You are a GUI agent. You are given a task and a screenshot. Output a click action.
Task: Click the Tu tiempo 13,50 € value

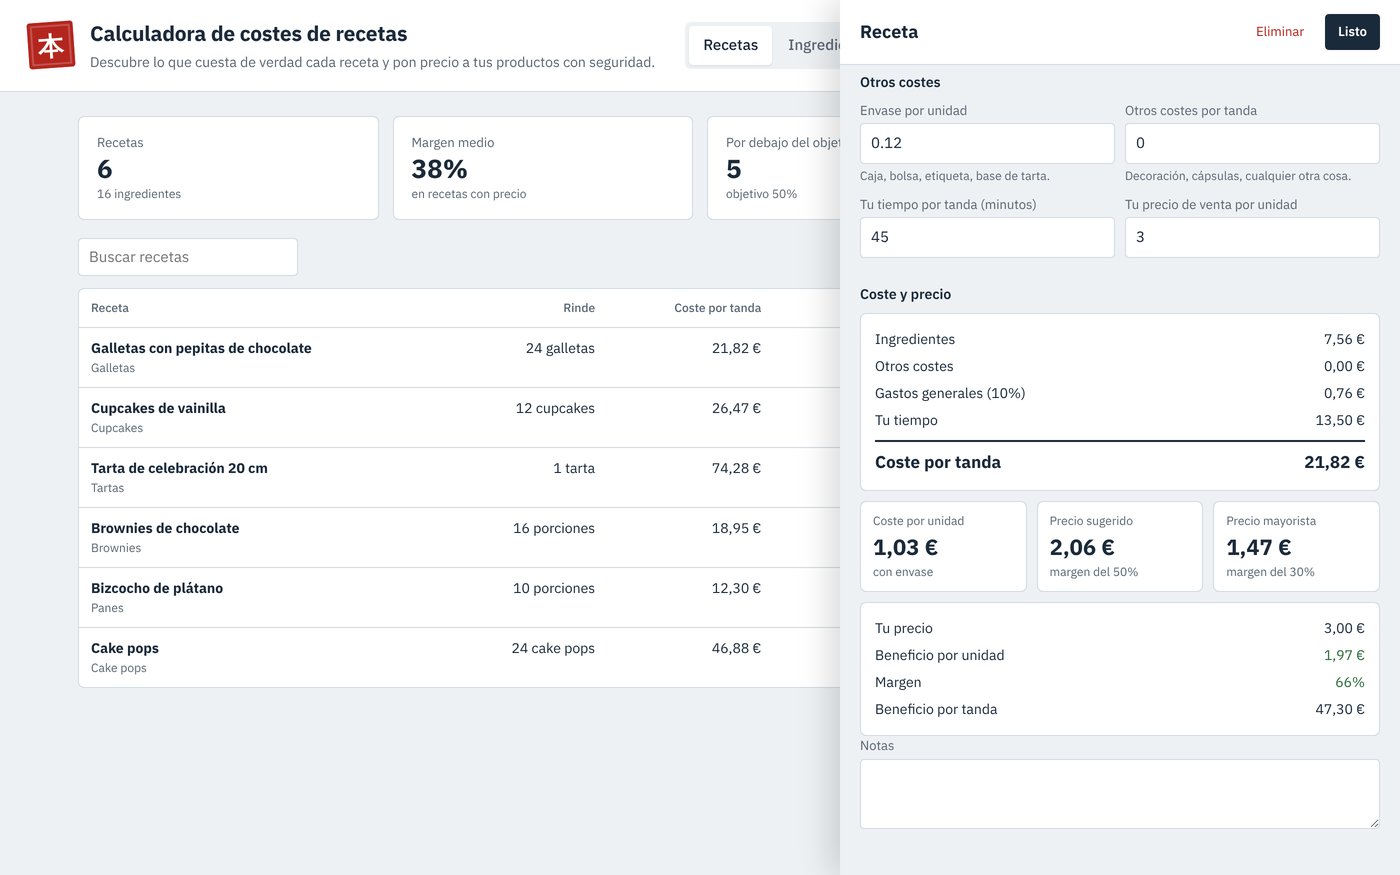[x=1340, y=420]
